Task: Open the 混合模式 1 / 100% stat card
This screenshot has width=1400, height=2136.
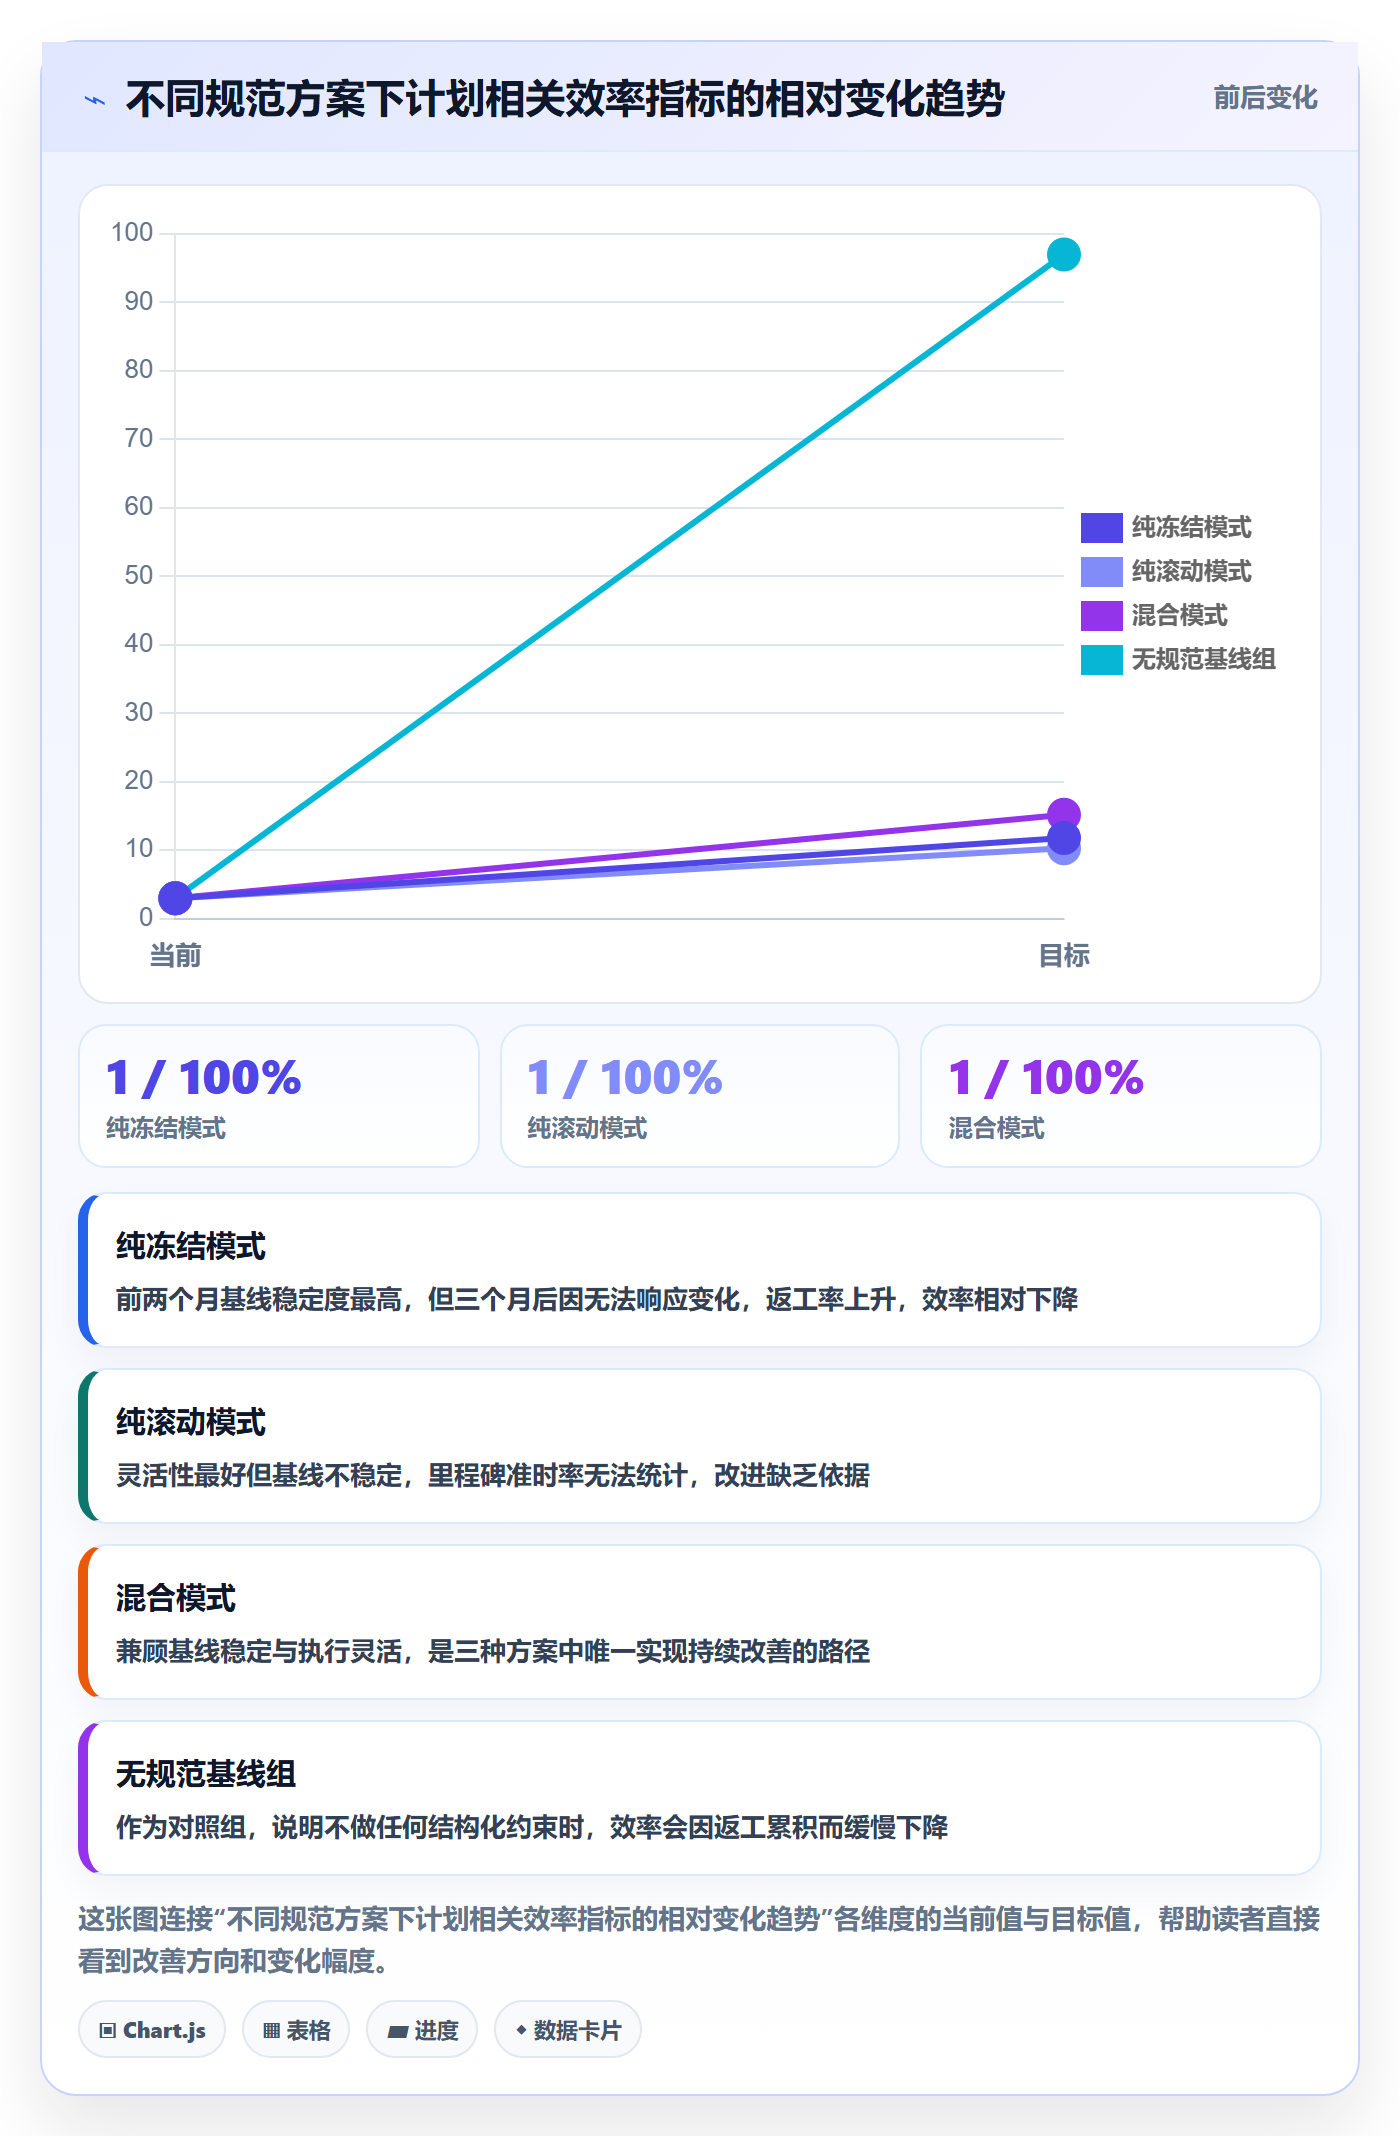Action: pyautogui.click(x=1121, y=1096)
